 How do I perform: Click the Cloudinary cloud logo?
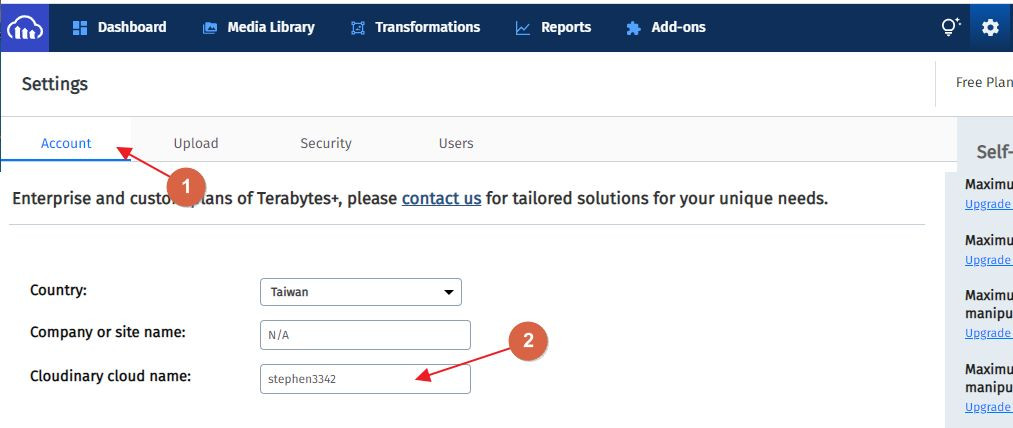click(26, 28)
